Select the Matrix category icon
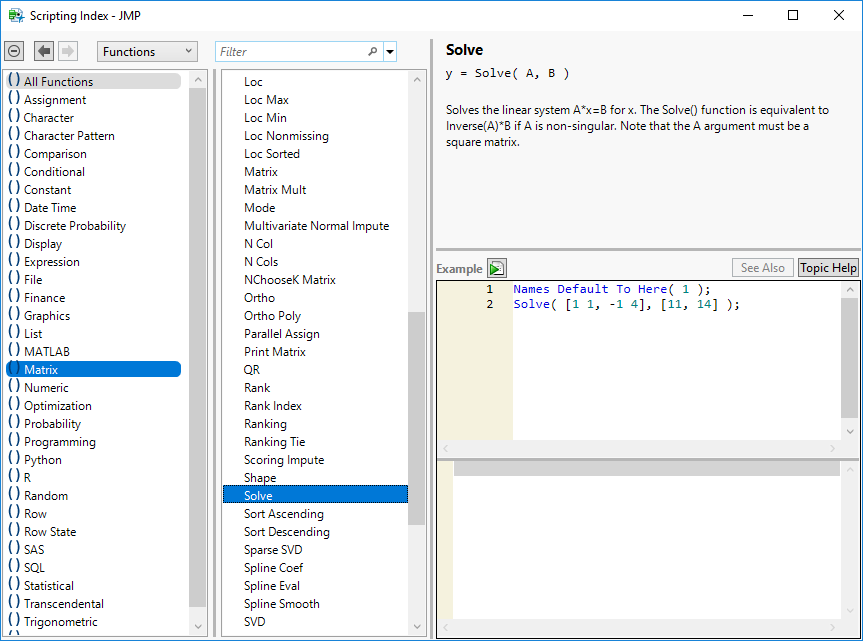863x641 pixels. point(14,369)
